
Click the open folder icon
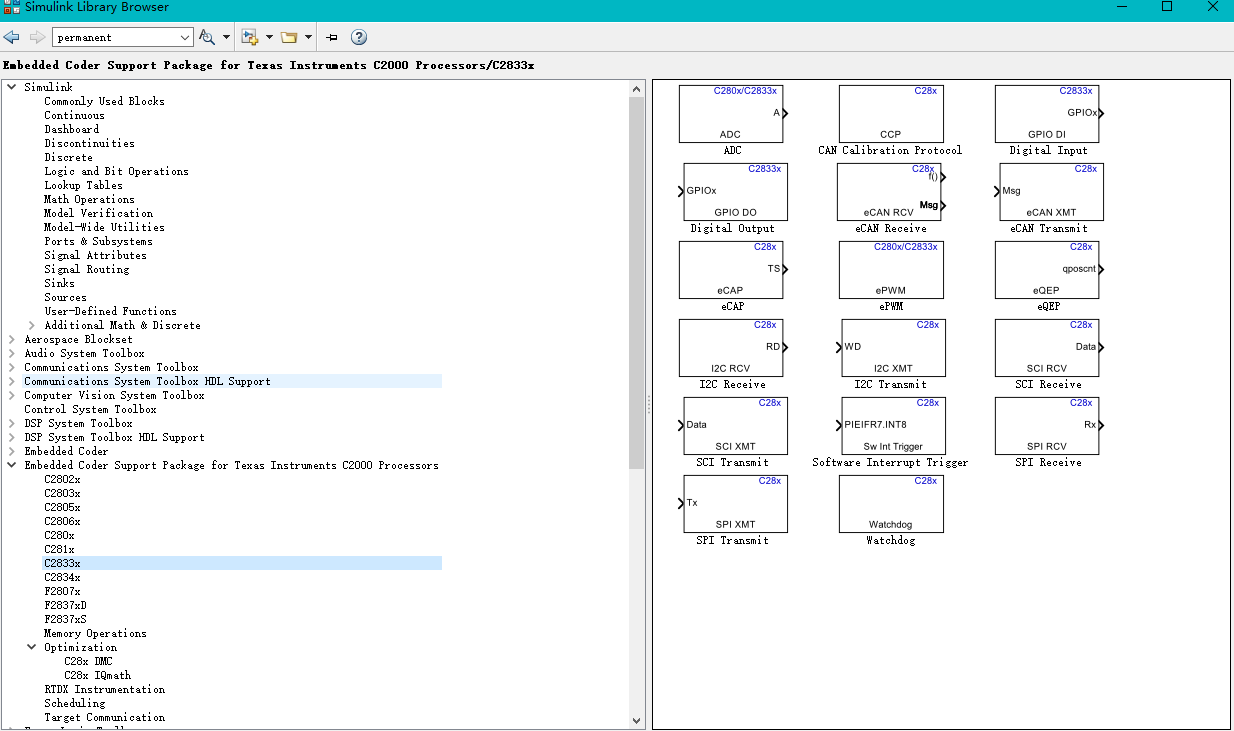pos(289,37)
